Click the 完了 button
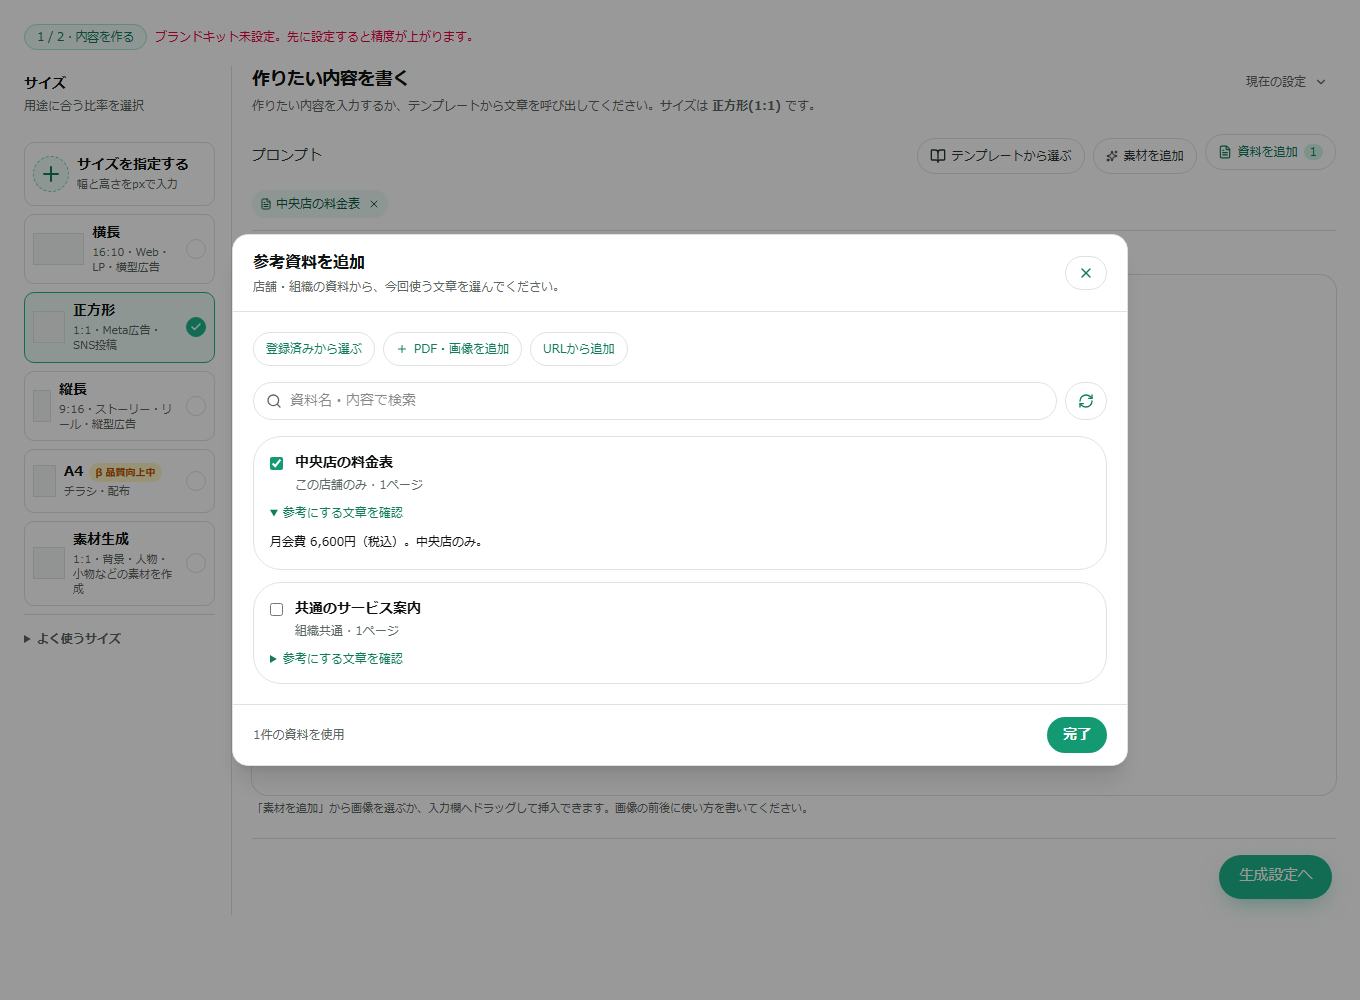 [x=1076, y=735]
